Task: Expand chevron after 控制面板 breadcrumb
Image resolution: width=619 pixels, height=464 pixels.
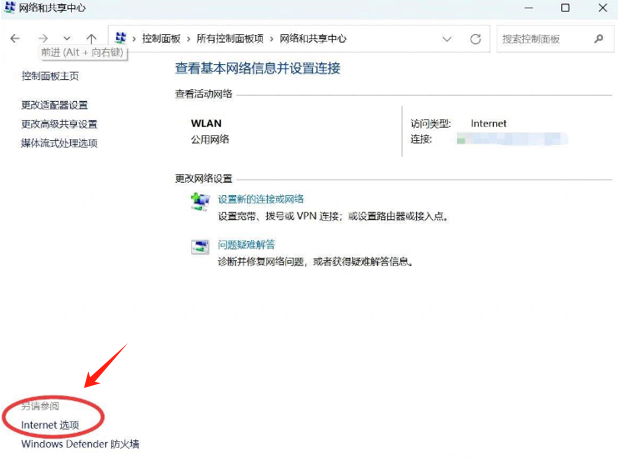Action: point(188,39)
